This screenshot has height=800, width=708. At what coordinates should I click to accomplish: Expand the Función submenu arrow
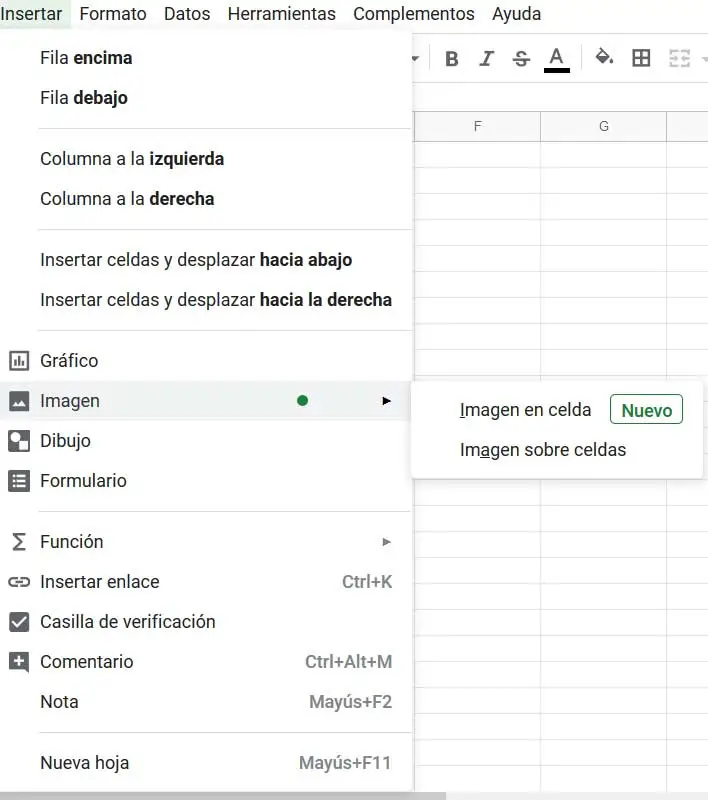tap(386, 542)
